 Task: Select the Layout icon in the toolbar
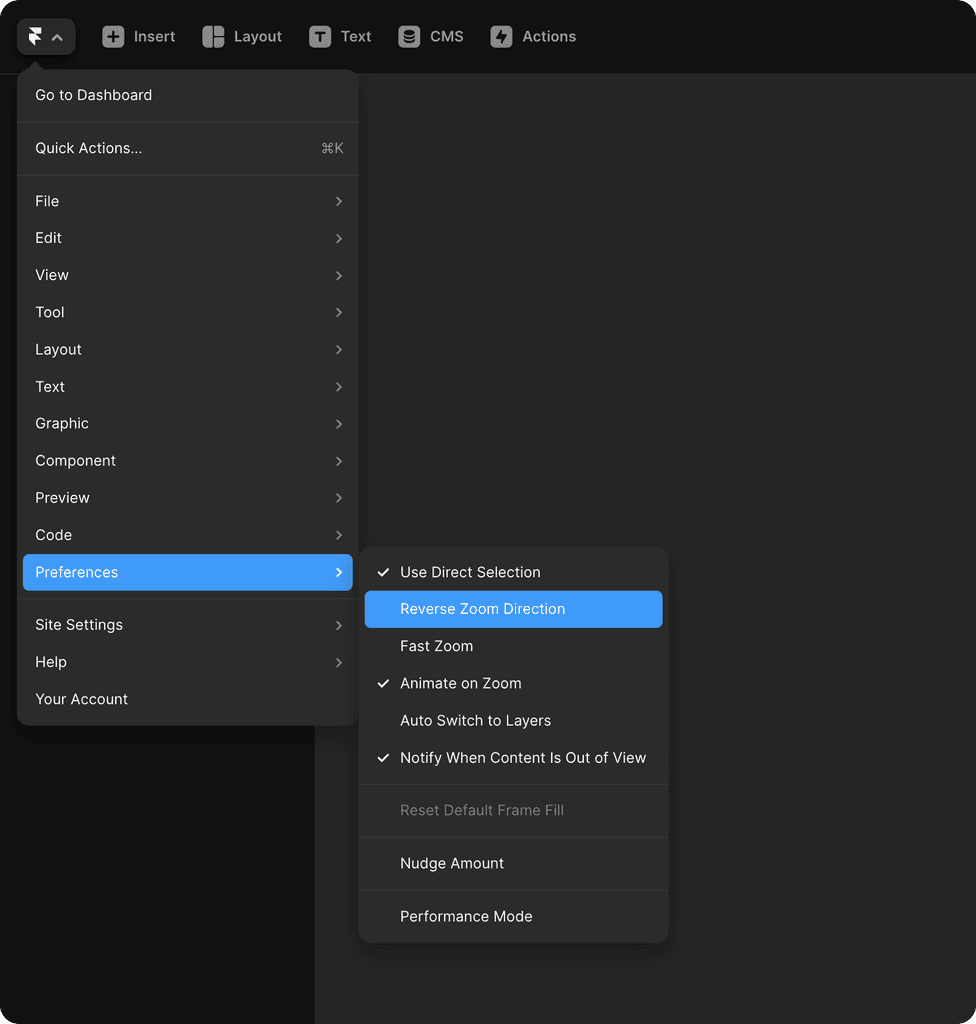pyautogui.click(x=213, y=36)
